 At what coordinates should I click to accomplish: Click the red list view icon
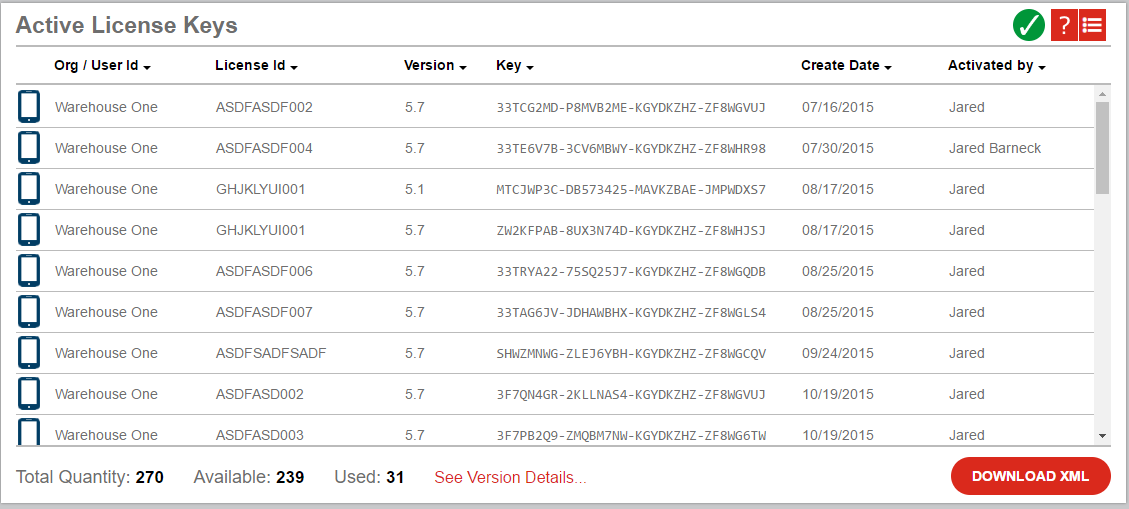1092,26
